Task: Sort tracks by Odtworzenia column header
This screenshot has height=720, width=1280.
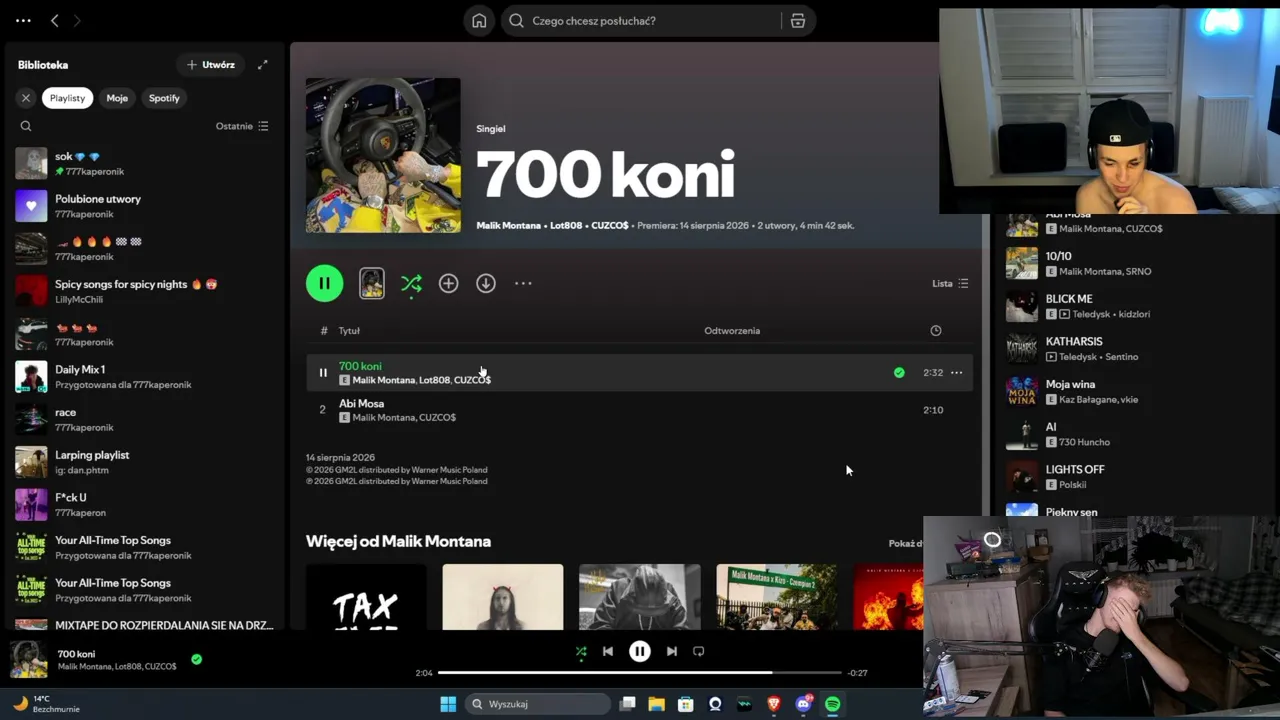Action: coord(732,331)
